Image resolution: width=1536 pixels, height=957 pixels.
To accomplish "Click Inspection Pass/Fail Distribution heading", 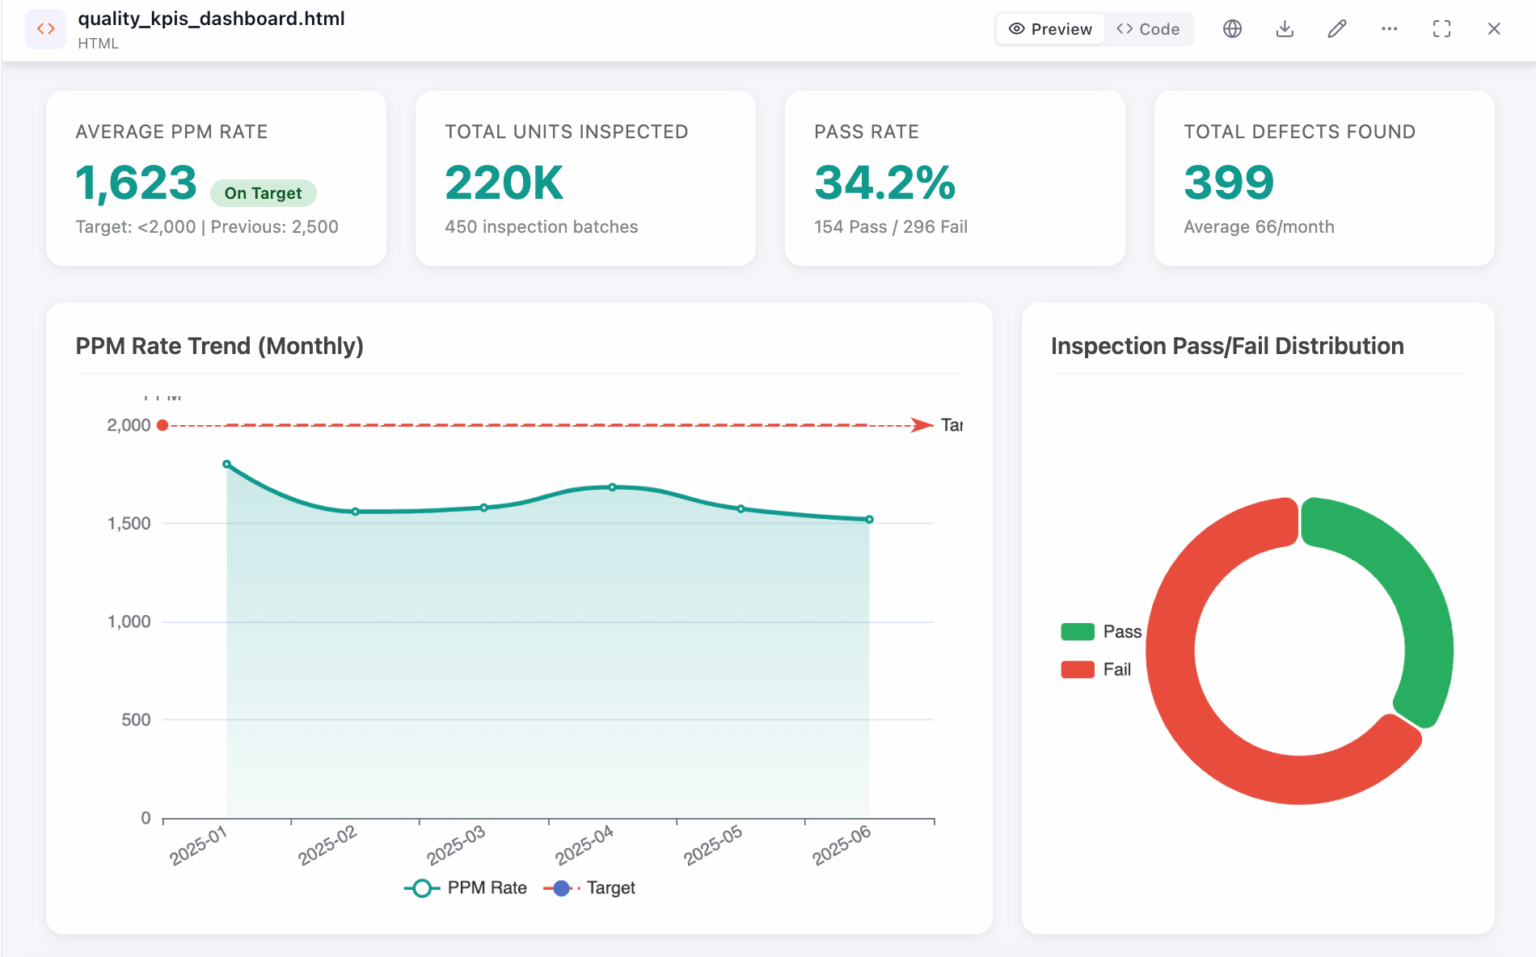I will (1227, 346).
